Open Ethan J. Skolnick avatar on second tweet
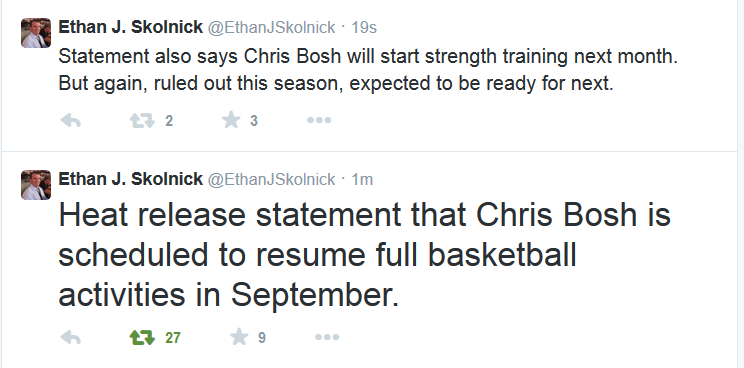744x368 pixels. 36,185
